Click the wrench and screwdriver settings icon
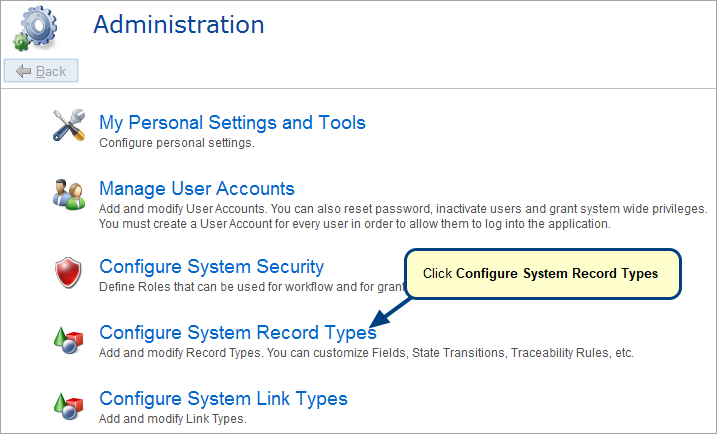 [69, 126]
